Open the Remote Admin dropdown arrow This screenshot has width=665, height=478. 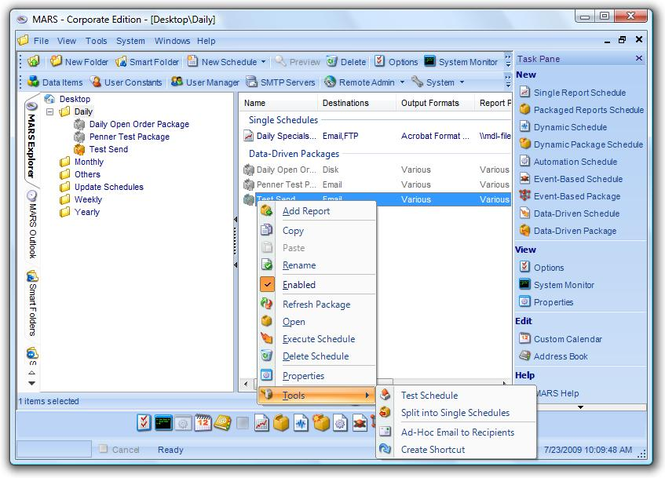(402, 82)
